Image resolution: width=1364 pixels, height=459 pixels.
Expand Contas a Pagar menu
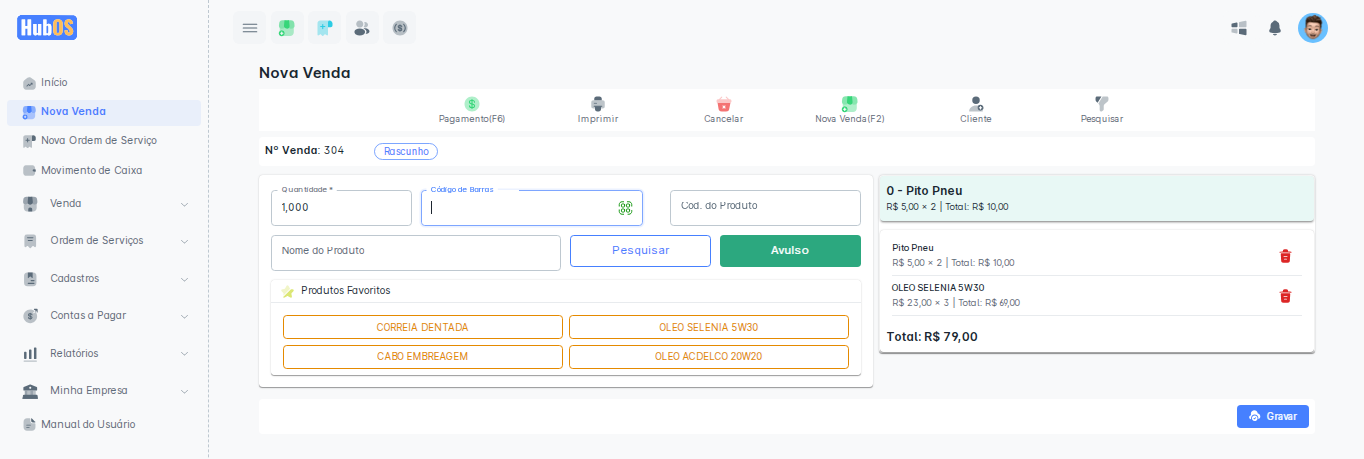(104, 316)
